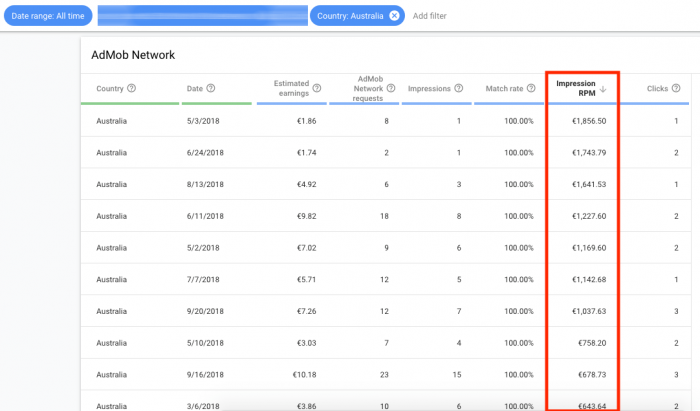Click Add filter

pyautogui.click(x=429, y=16)
